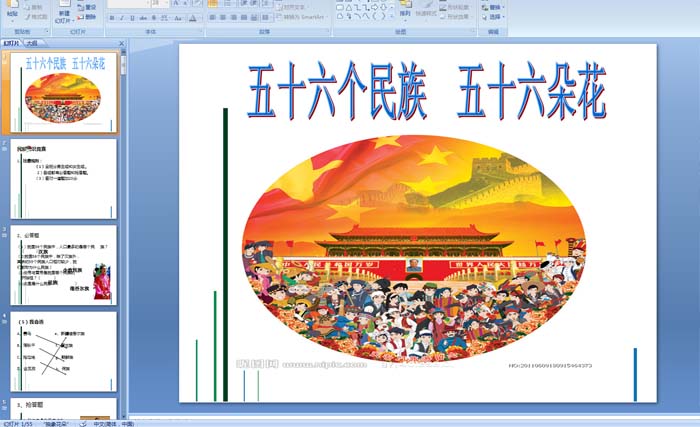Screen dimensions: 700x427
Task: Select slide 3 thumbnail with 必答题
Action: (63, 265)
